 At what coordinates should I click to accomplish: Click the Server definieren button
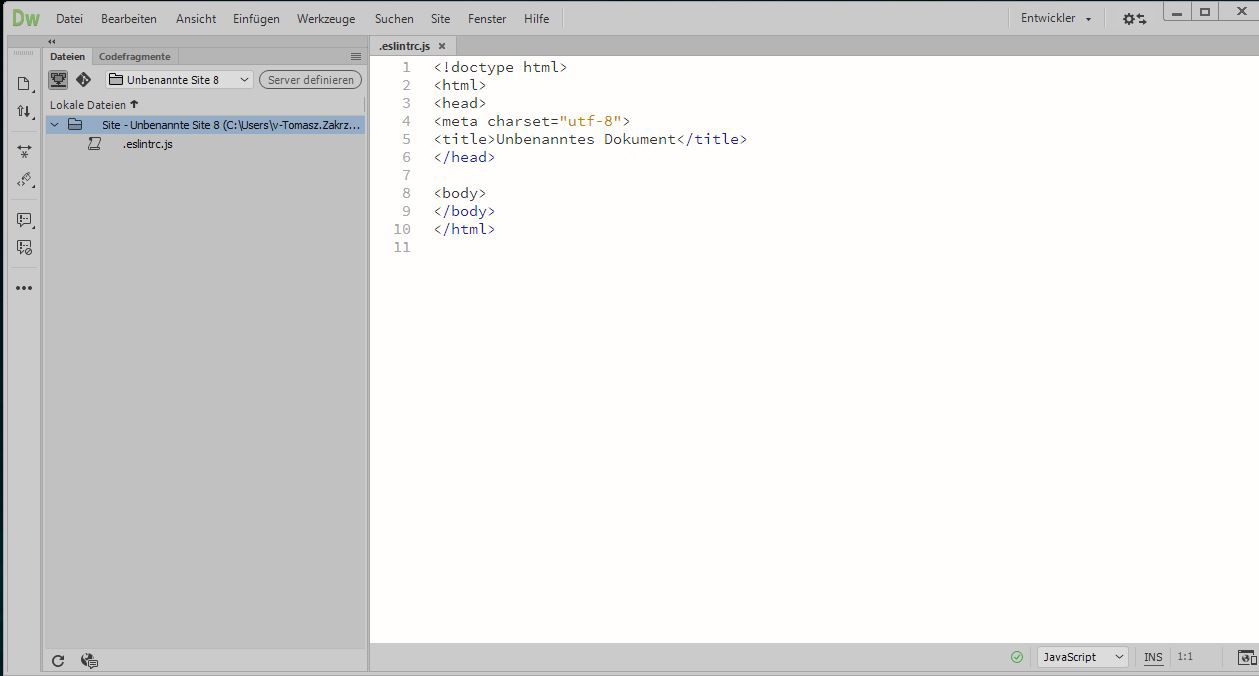tap(310, 79)
